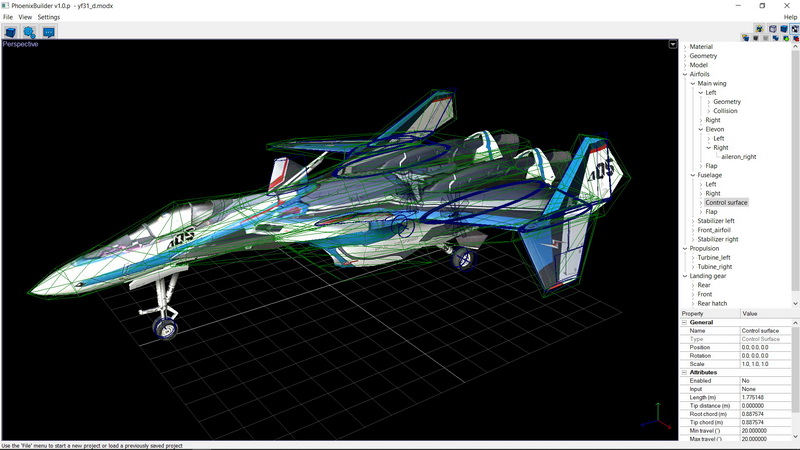
Task: Select the Stabilizer right tree item
Action: (x=718, y=239)
